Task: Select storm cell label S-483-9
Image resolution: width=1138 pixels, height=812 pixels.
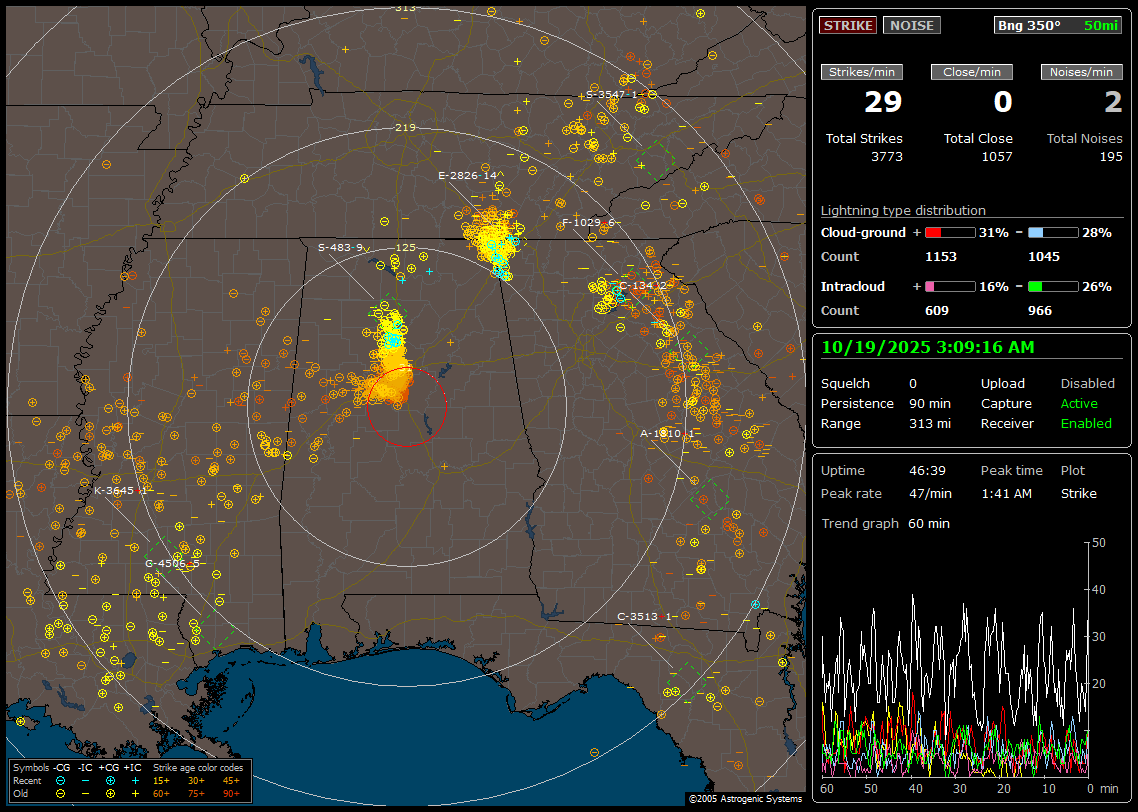Action: (x=340, y=248)
